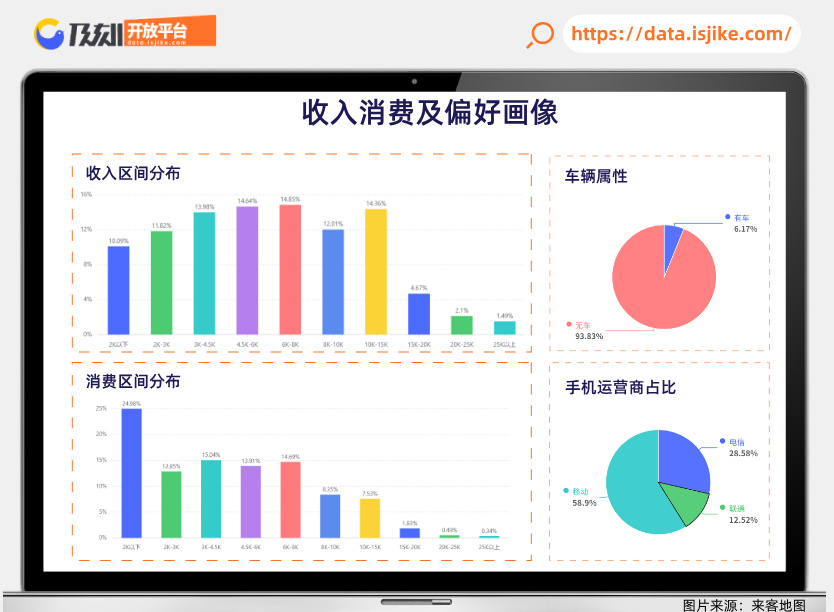Click the orange magnifier search icon
Viewport: 834px width, 612px height.
(x=540, y=35)
